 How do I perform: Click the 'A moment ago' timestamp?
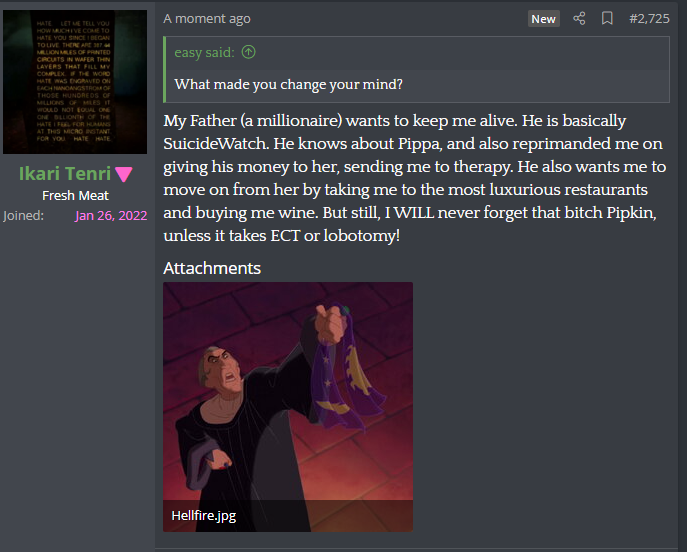(x=207, y=18)
